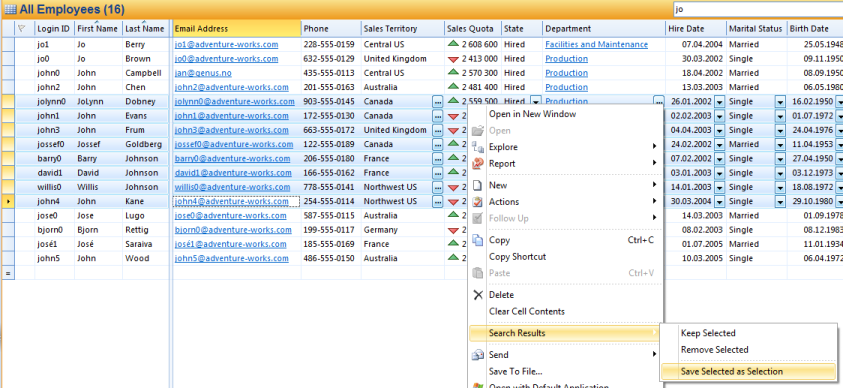Click the New document icon in menu
This screenshot has width=843, height=388.
477,185
